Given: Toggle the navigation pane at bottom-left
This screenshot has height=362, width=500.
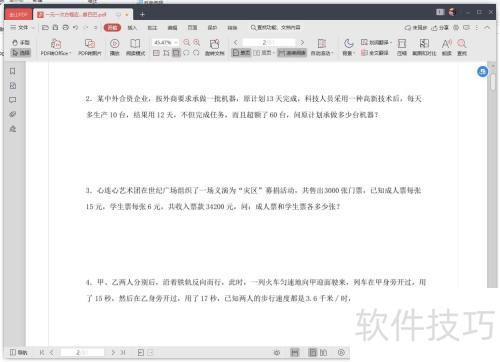Looking at the screenshot, I should pos(18,352).
